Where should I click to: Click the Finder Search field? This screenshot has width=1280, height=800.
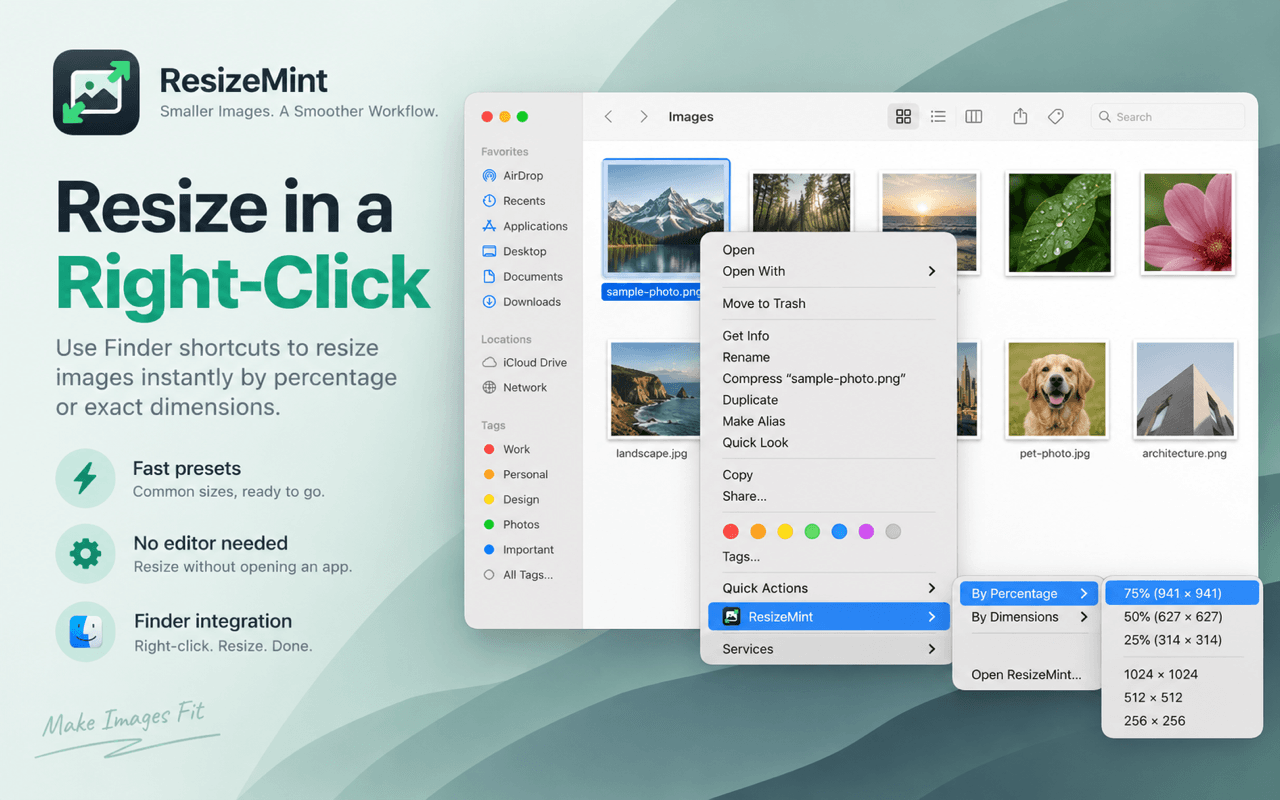click(1168, 117)
